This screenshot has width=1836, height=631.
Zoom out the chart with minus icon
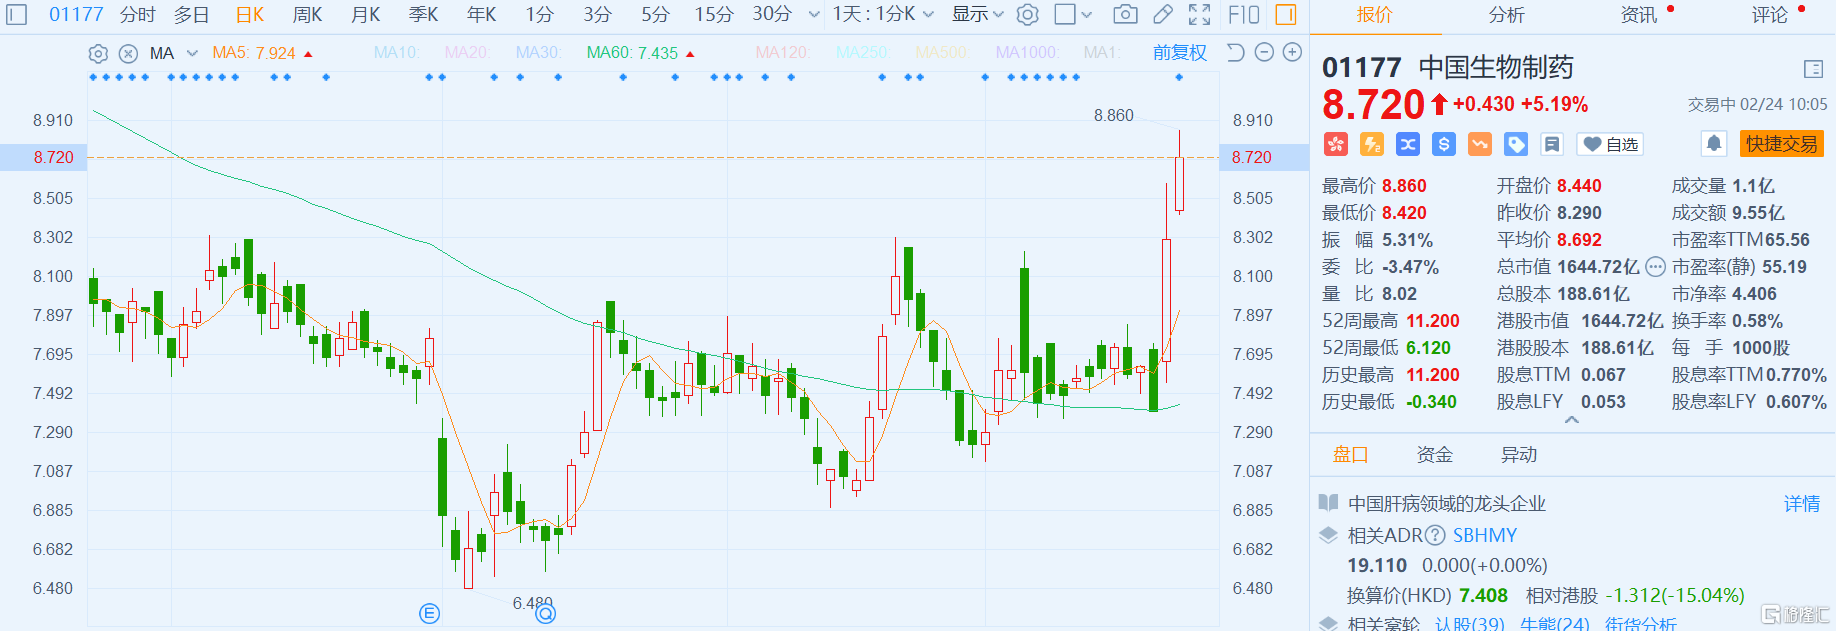1264,52
